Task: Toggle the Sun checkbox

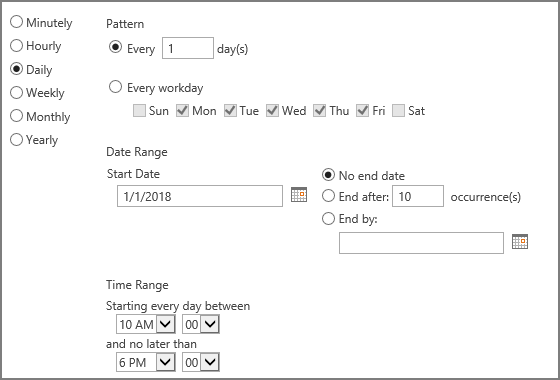Action: pos(139,111)
